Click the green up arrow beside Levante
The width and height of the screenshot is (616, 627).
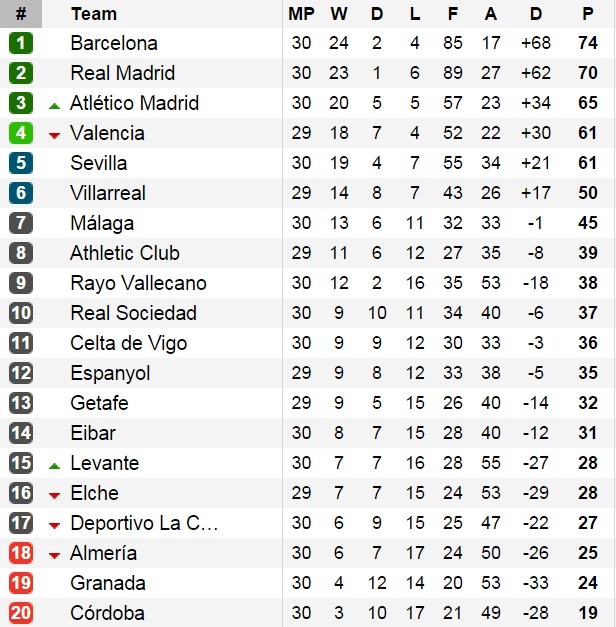click(x=54, y=464)
